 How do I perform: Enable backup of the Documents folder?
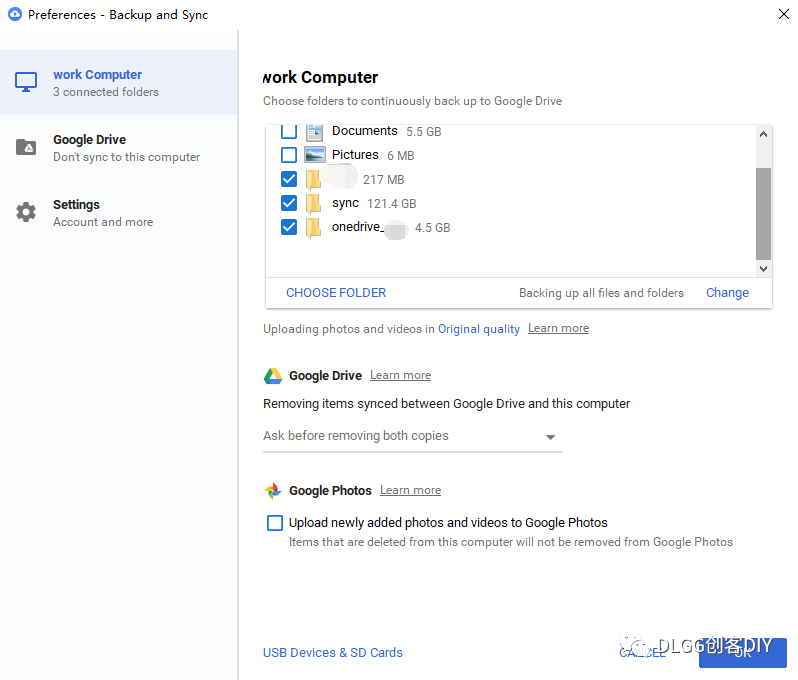[289, 131]
